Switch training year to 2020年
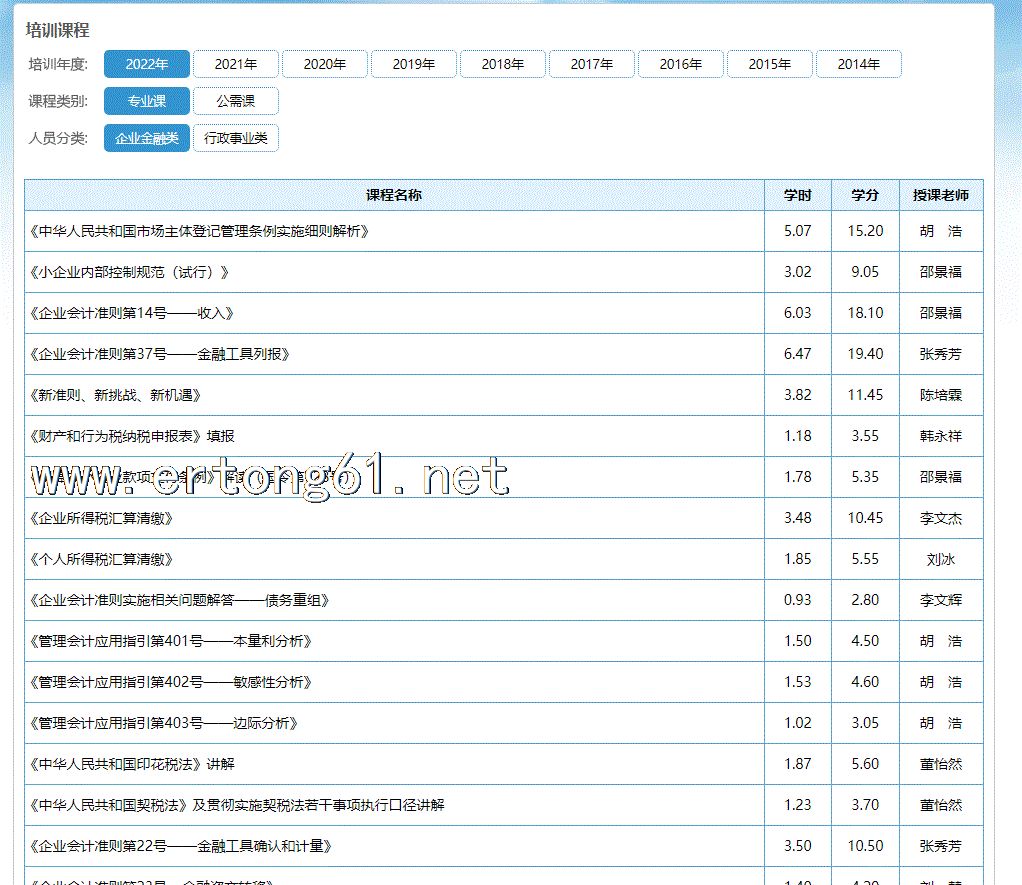The height and width of the screenshot is (885, 1022). (x=324, y=64)
